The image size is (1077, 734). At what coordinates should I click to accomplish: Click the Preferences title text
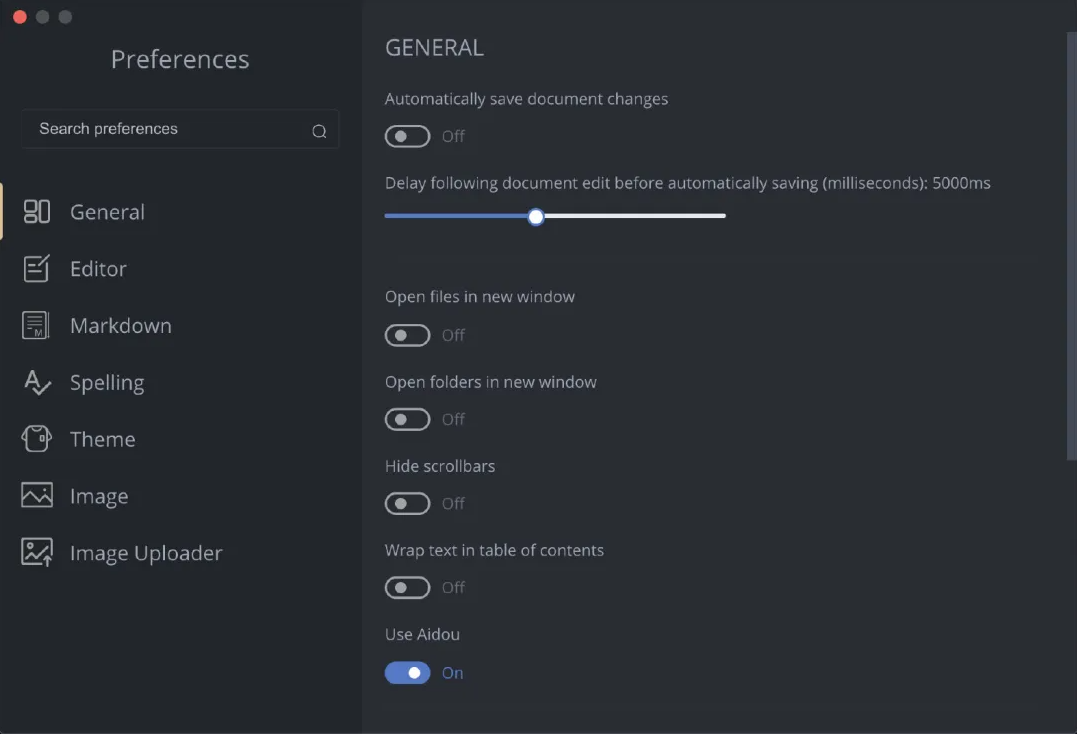(180, 60)
